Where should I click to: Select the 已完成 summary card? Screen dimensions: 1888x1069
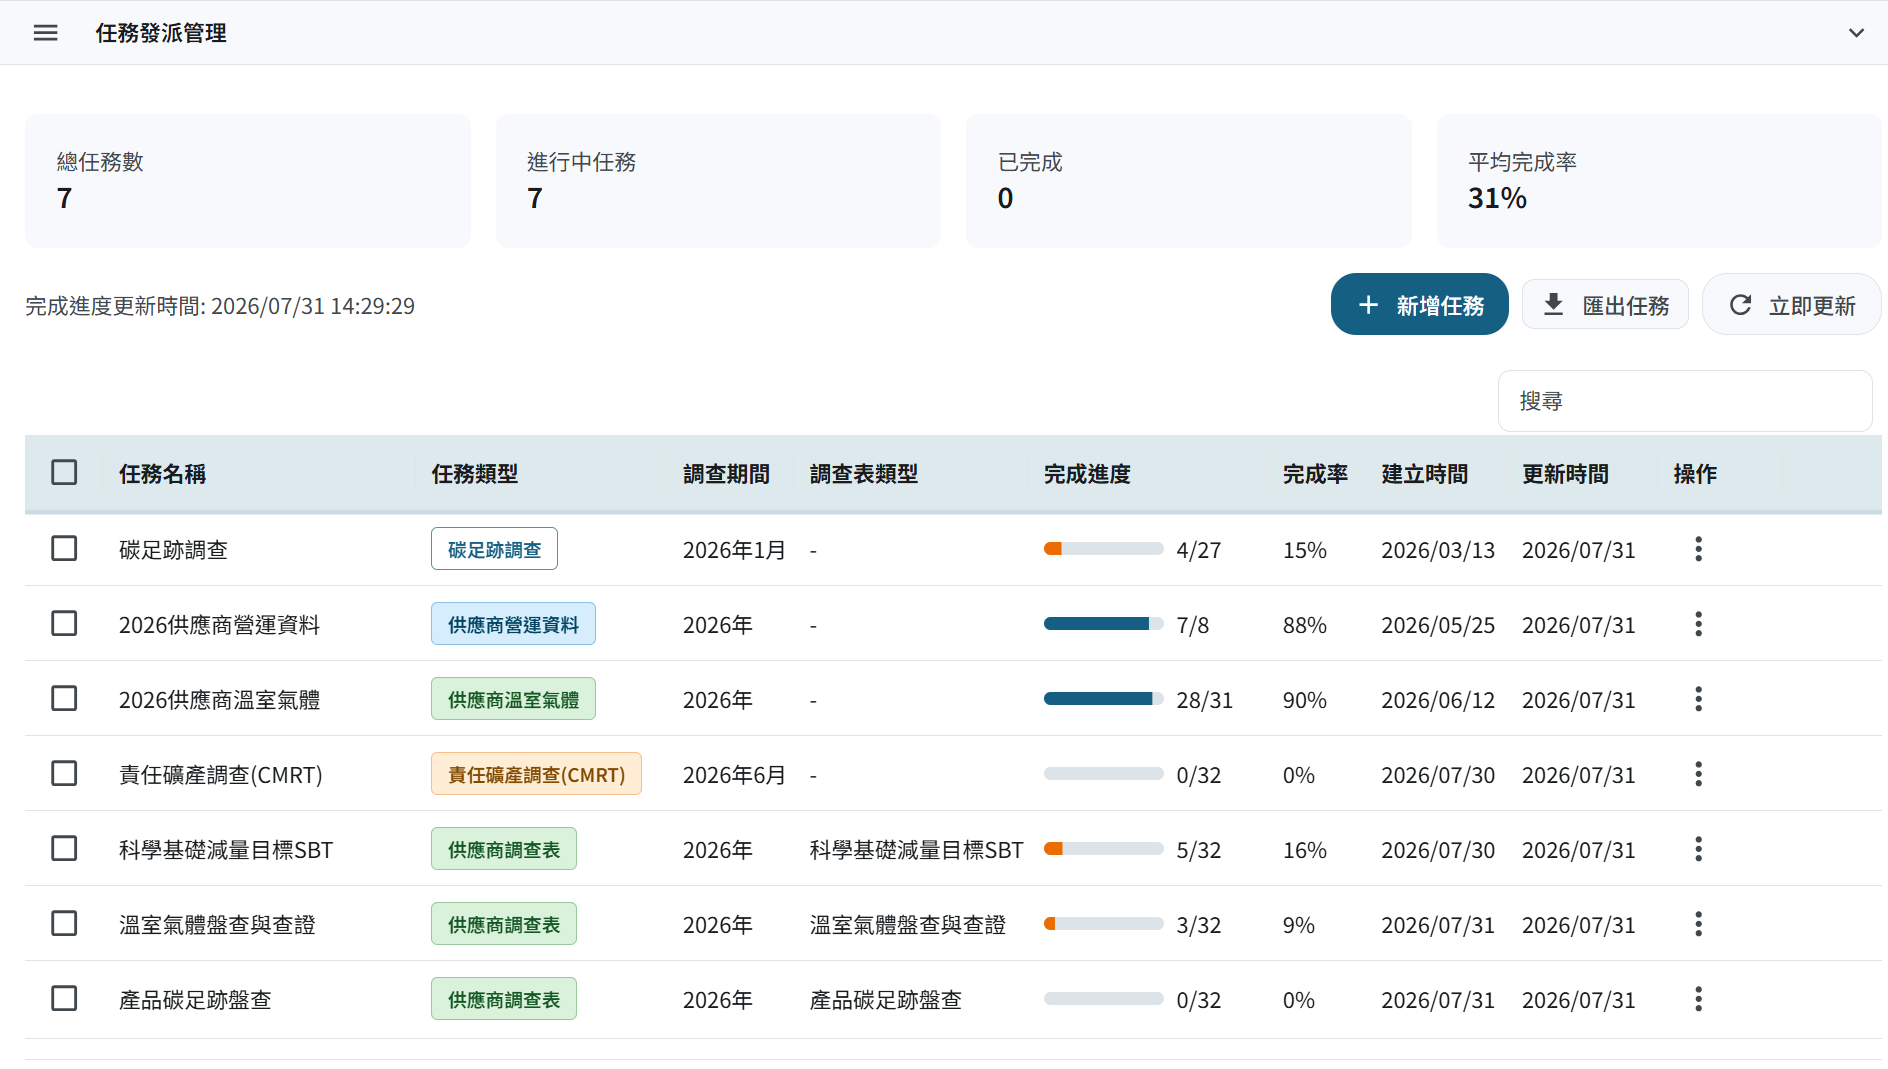tap(1188, 181)
